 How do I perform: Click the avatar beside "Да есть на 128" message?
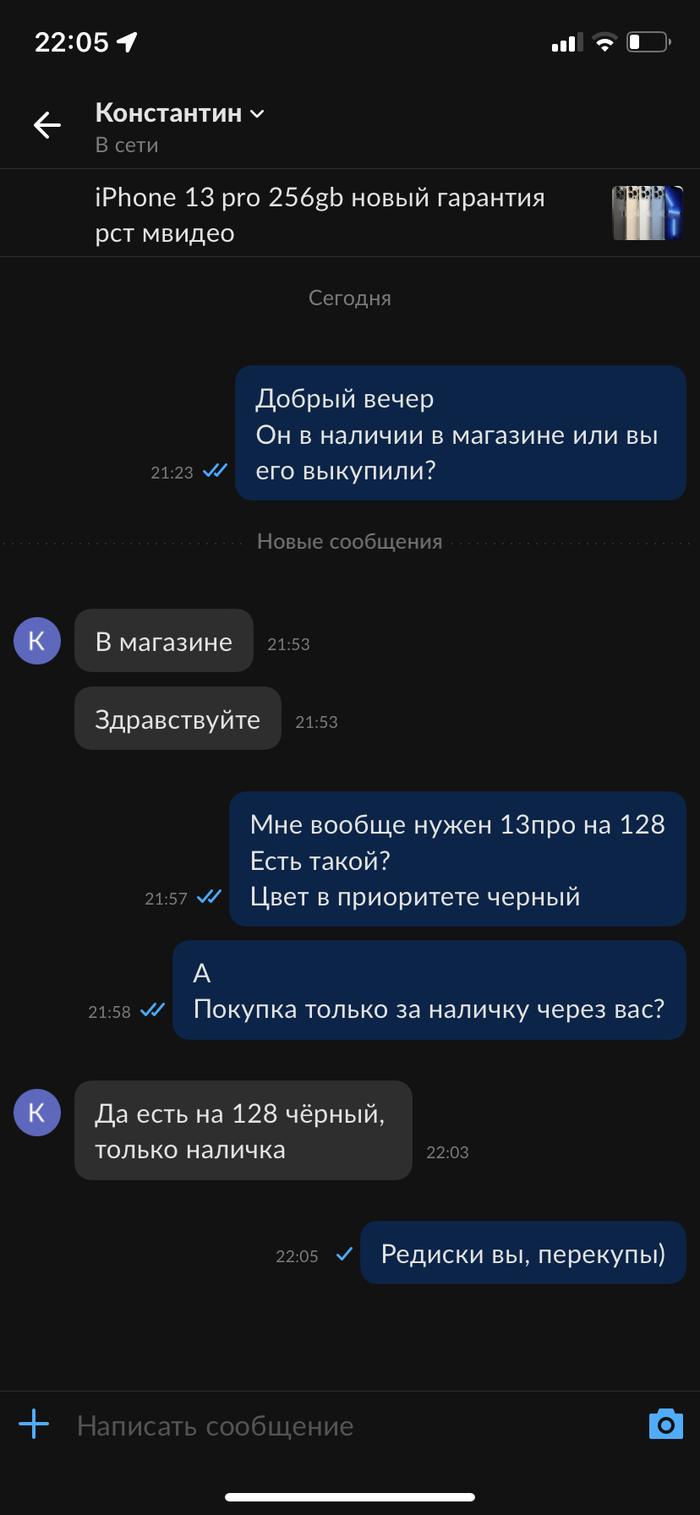[37, 1111]
